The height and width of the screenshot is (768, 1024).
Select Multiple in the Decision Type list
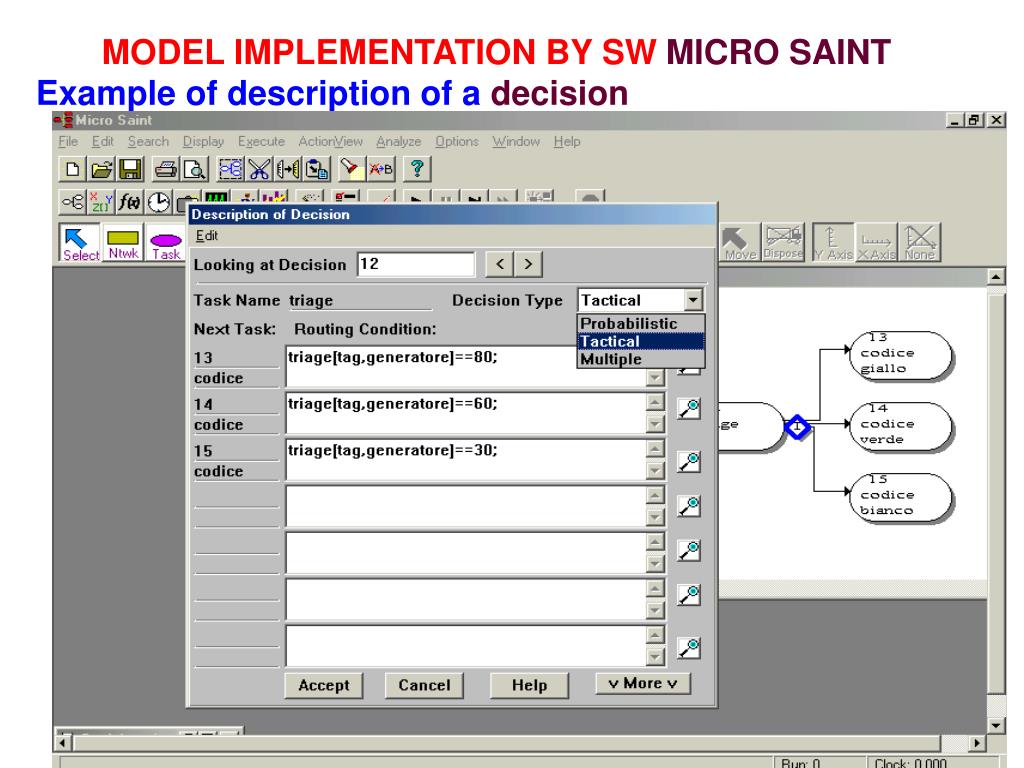pos(641,359)
